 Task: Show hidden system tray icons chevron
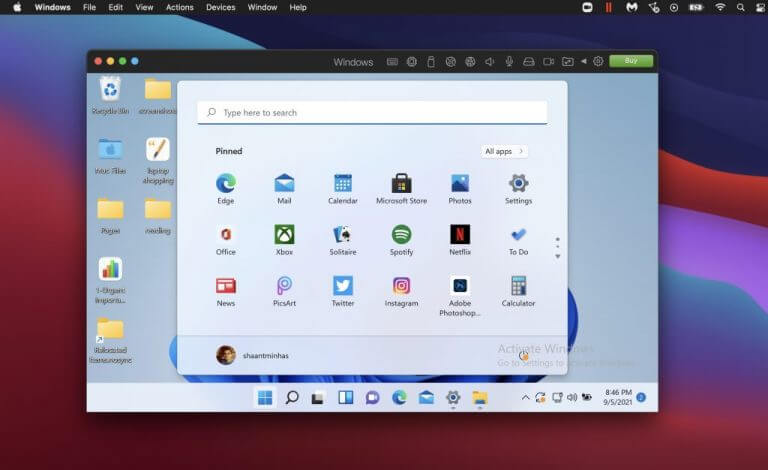[525, 397]
